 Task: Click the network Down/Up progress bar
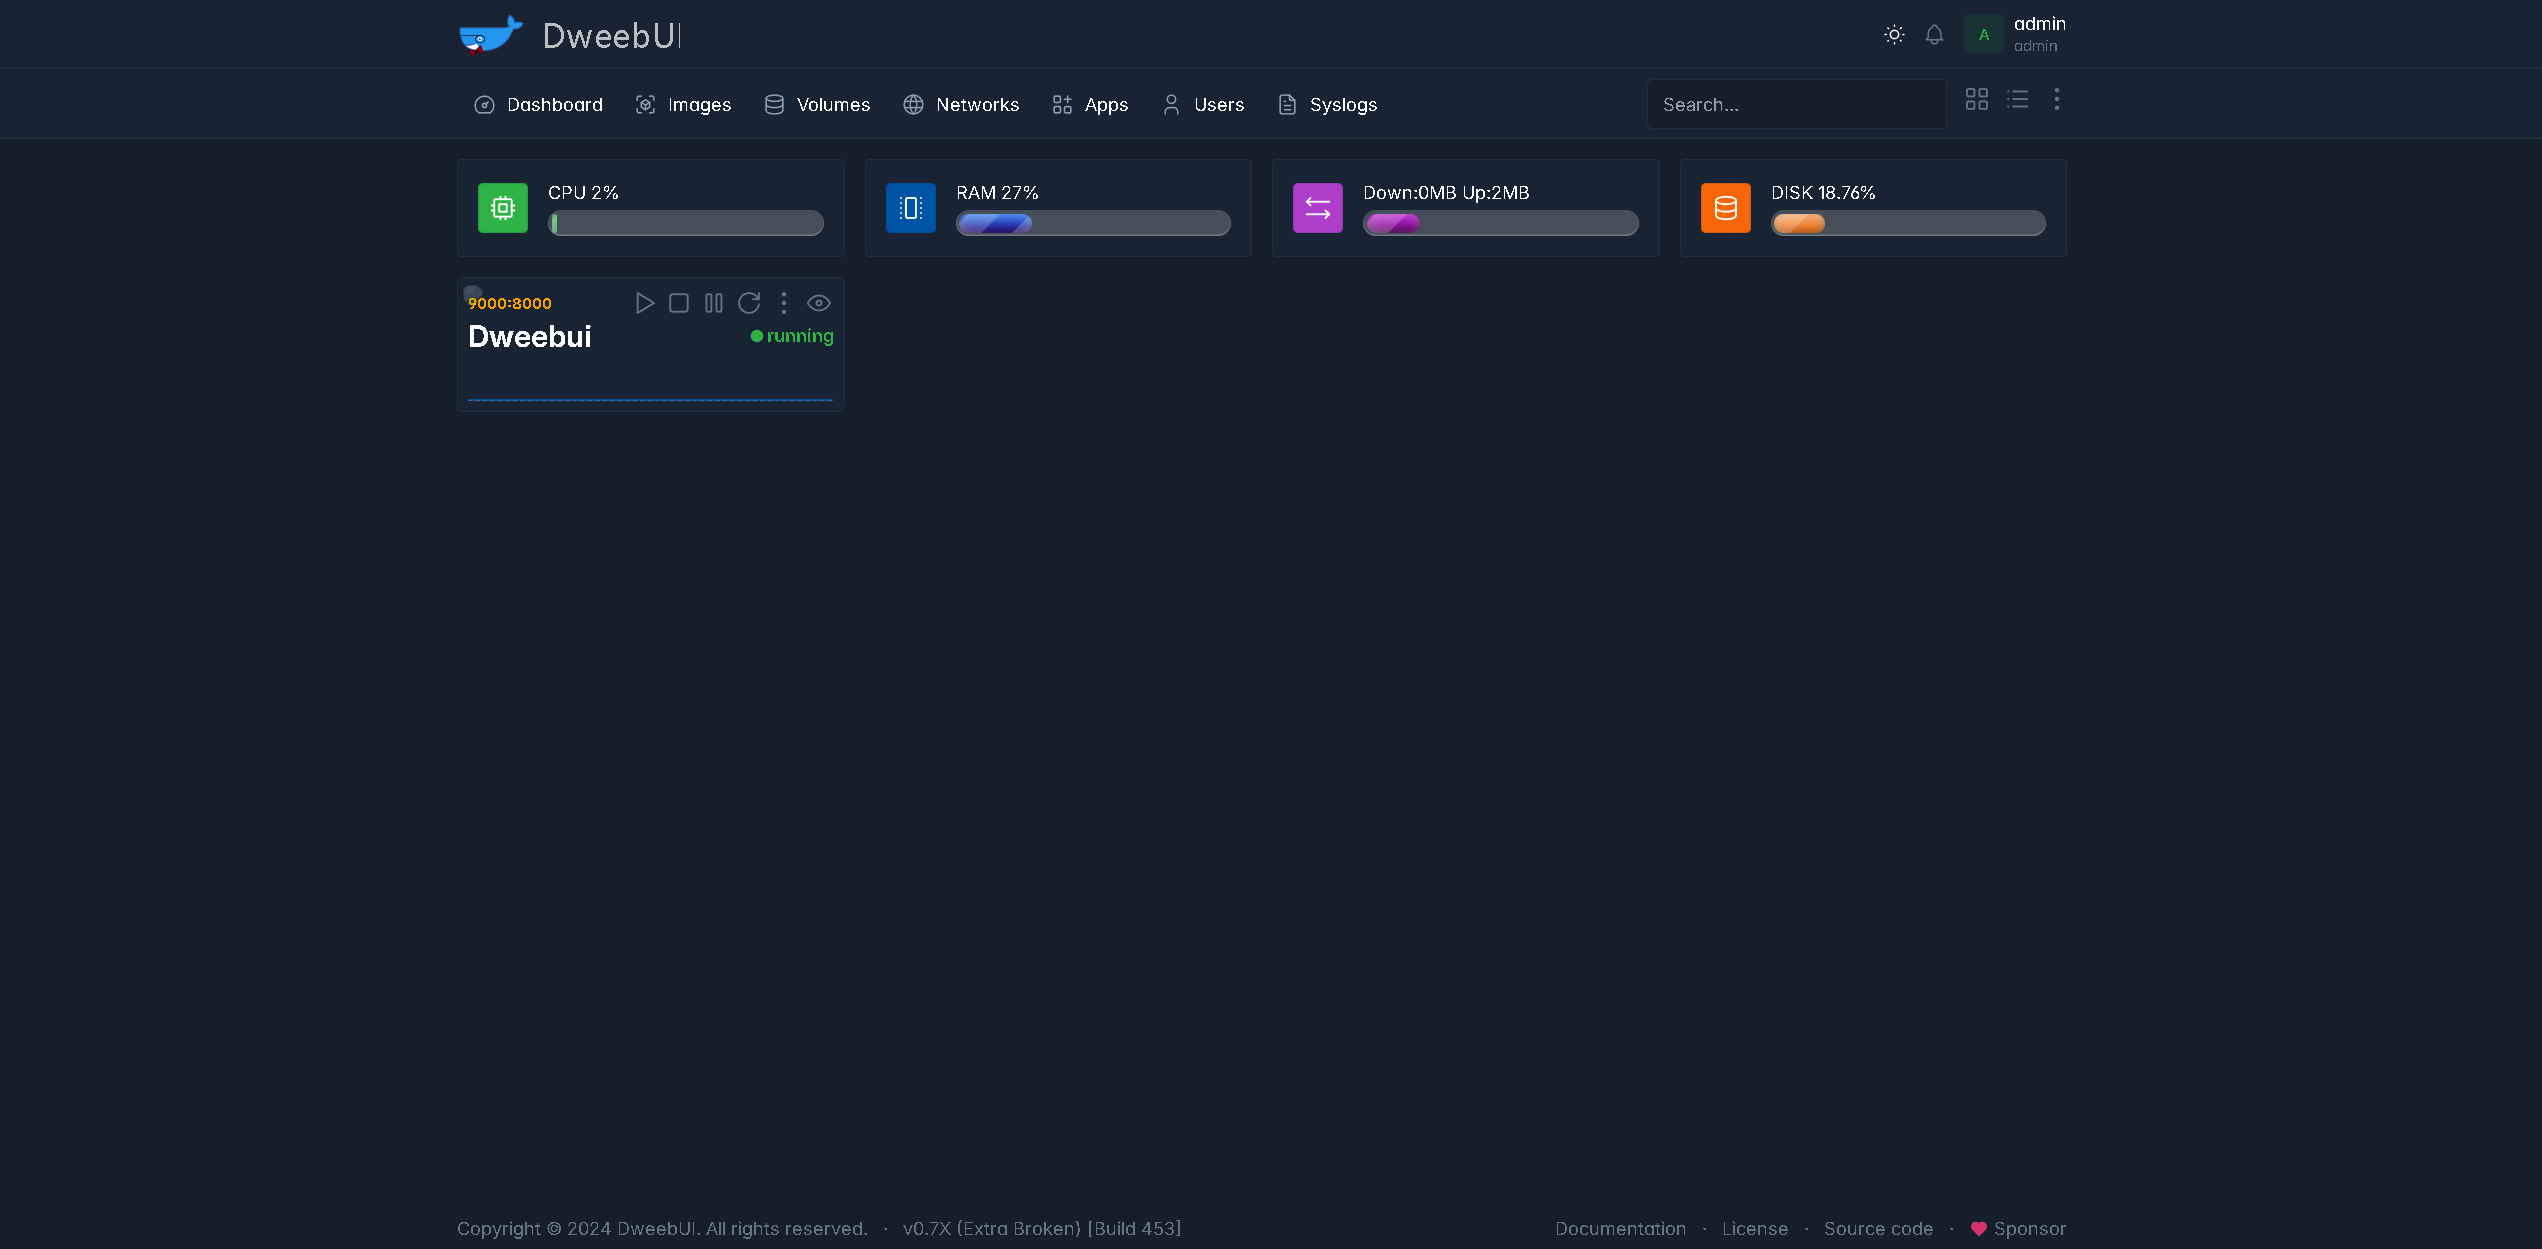[x=1501, y=223]
